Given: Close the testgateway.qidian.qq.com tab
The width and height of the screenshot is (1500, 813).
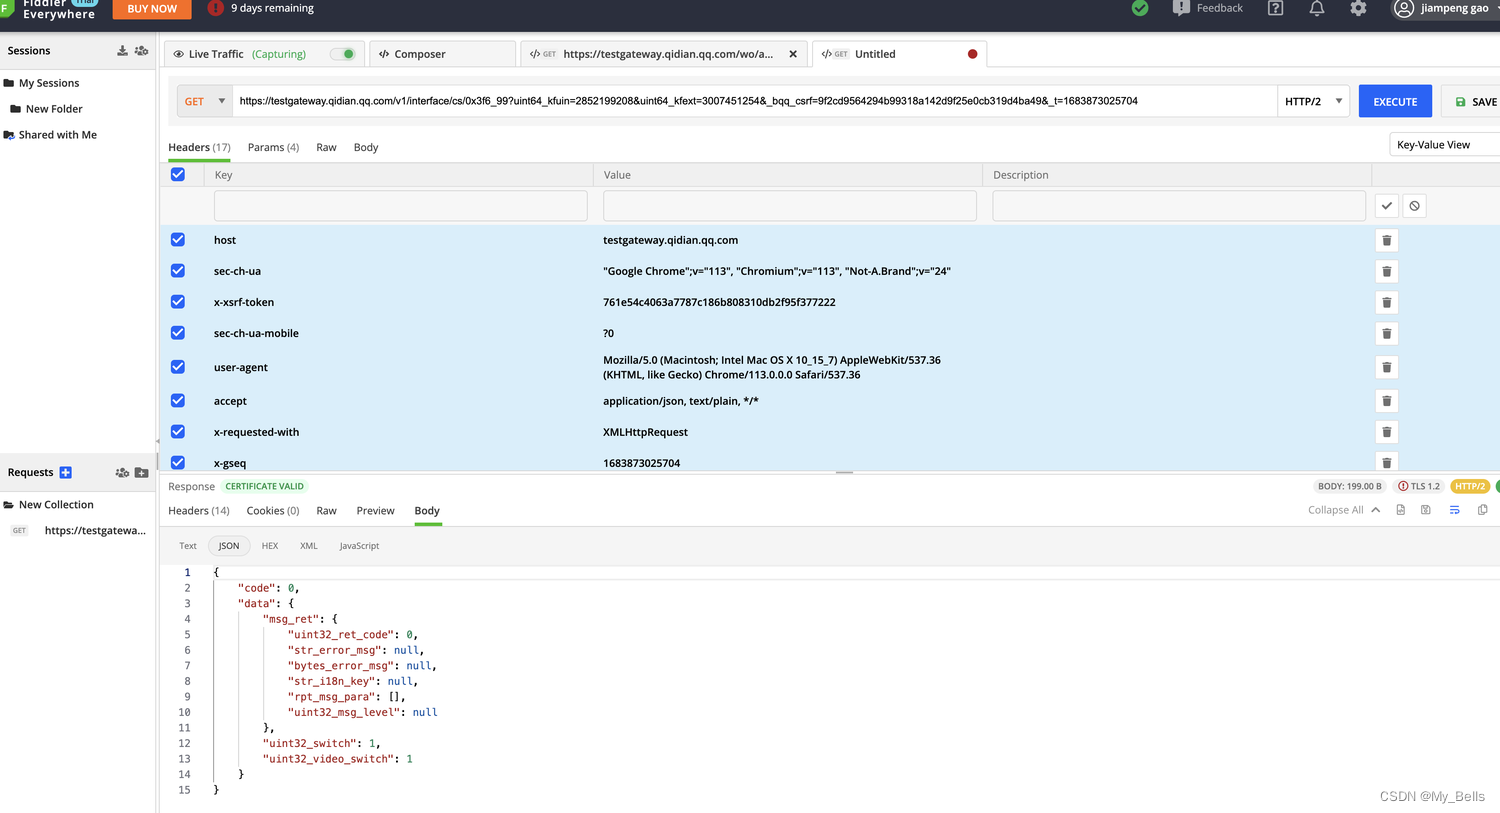Looking at the screenshot, I should 793,54.
